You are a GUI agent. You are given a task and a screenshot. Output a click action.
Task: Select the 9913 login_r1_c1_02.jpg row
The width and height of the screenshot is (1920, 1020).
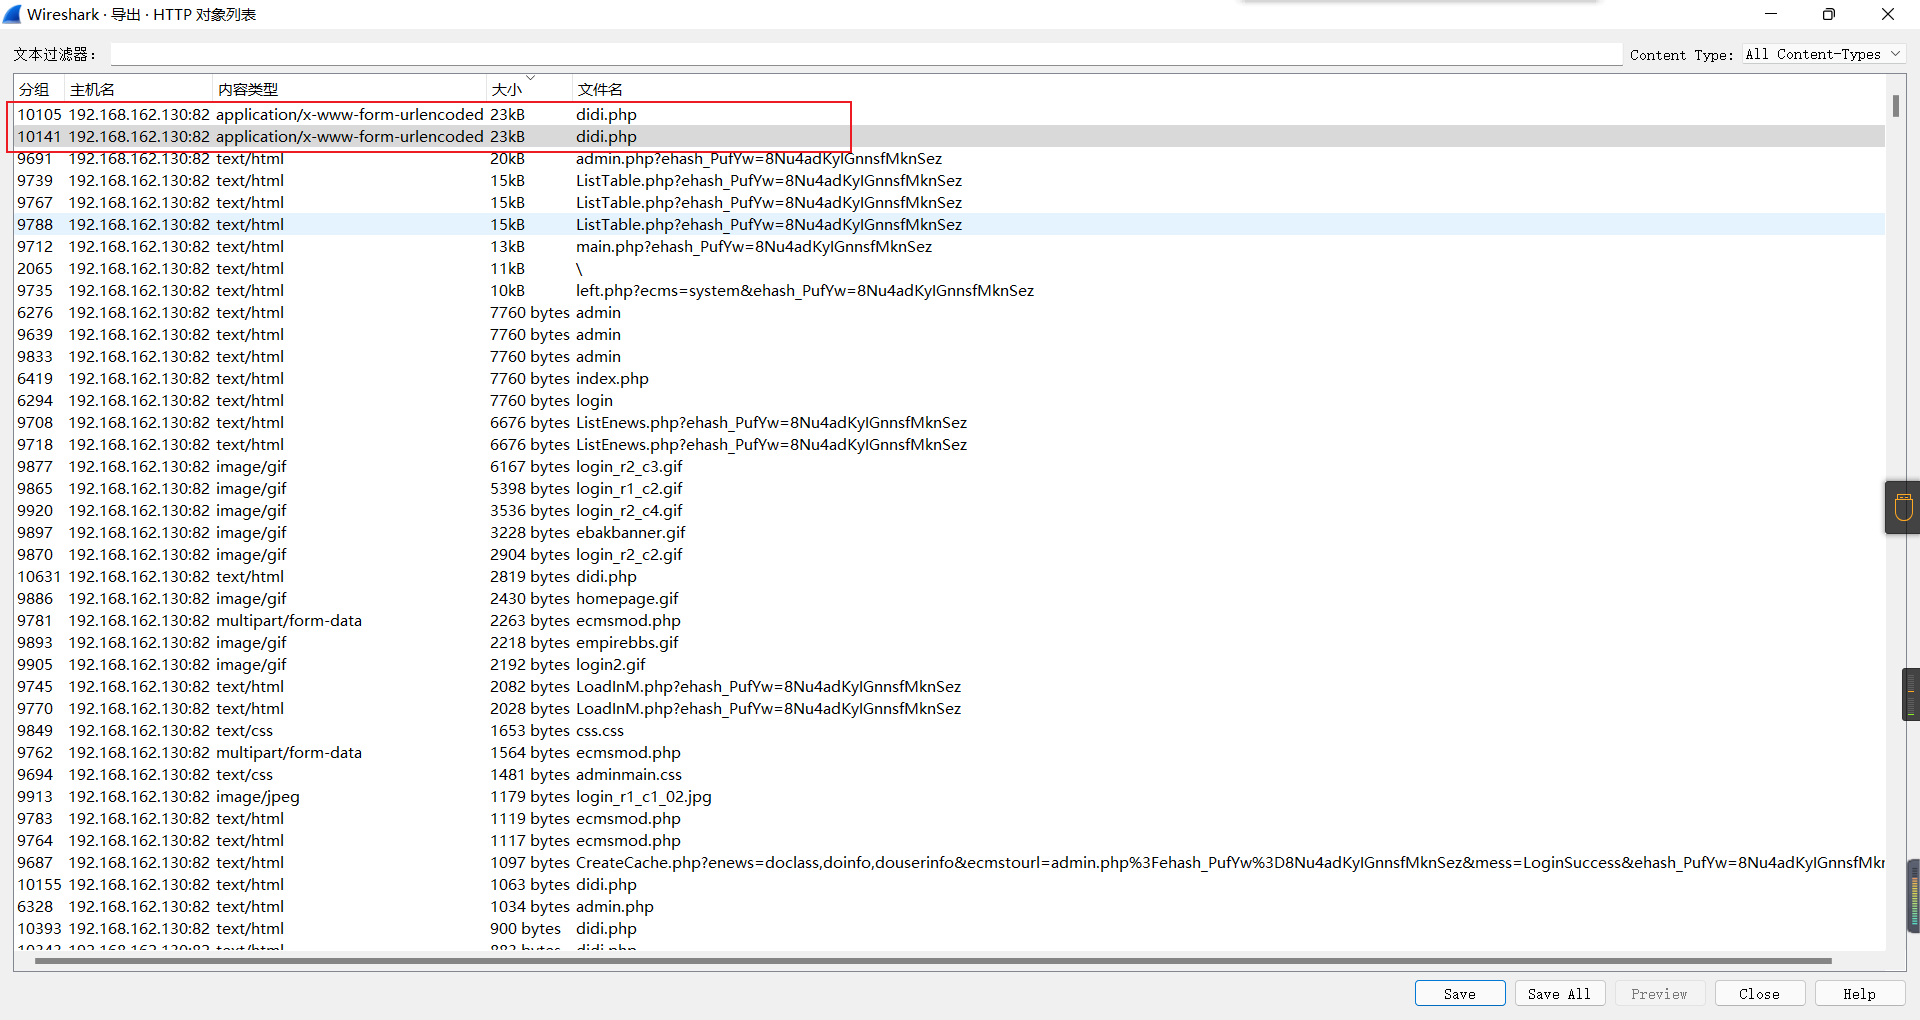(949, 797)
